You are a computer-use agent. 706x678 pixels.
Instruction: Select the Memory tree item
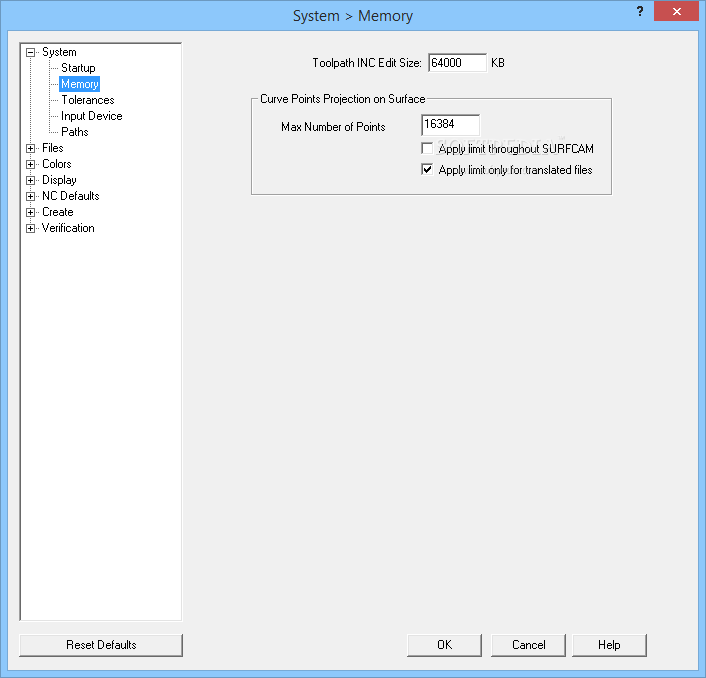pos(79,84)
